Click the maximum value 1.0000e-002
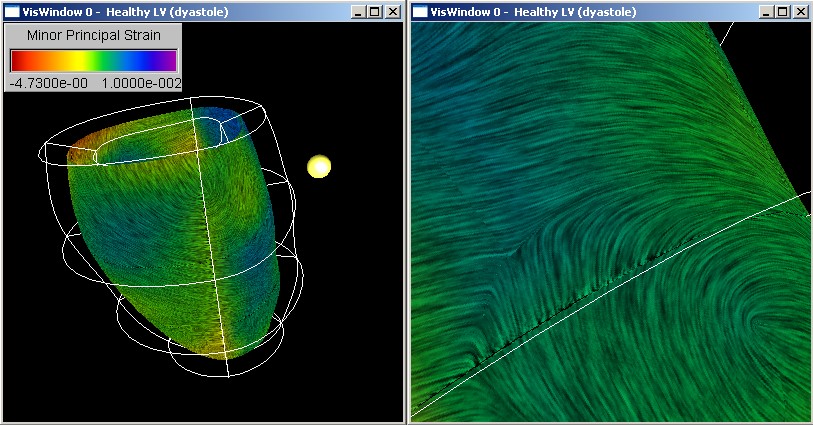Screen dimensions: 813x425 pos(142,83)
